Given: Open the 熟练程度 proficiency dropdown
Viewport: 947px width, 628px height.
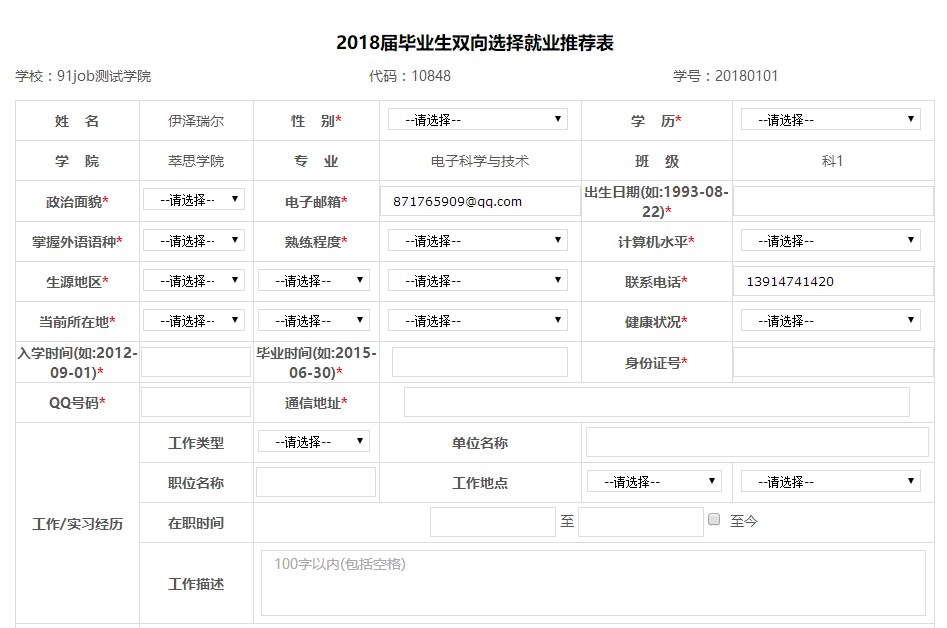Looking at the screenshot, I should [477, 241].
